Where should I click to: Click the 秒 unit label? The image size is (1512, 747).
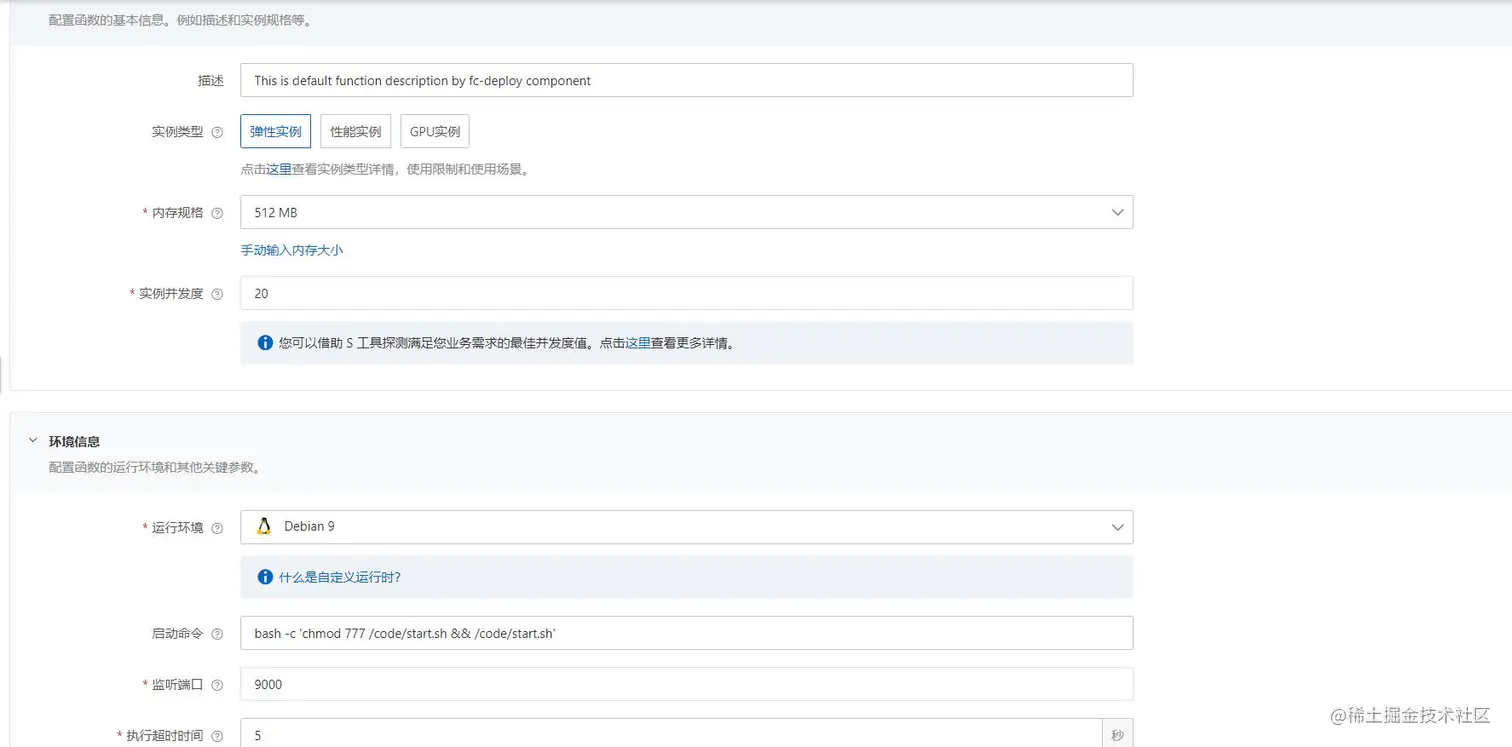[x=1118, y=735]
